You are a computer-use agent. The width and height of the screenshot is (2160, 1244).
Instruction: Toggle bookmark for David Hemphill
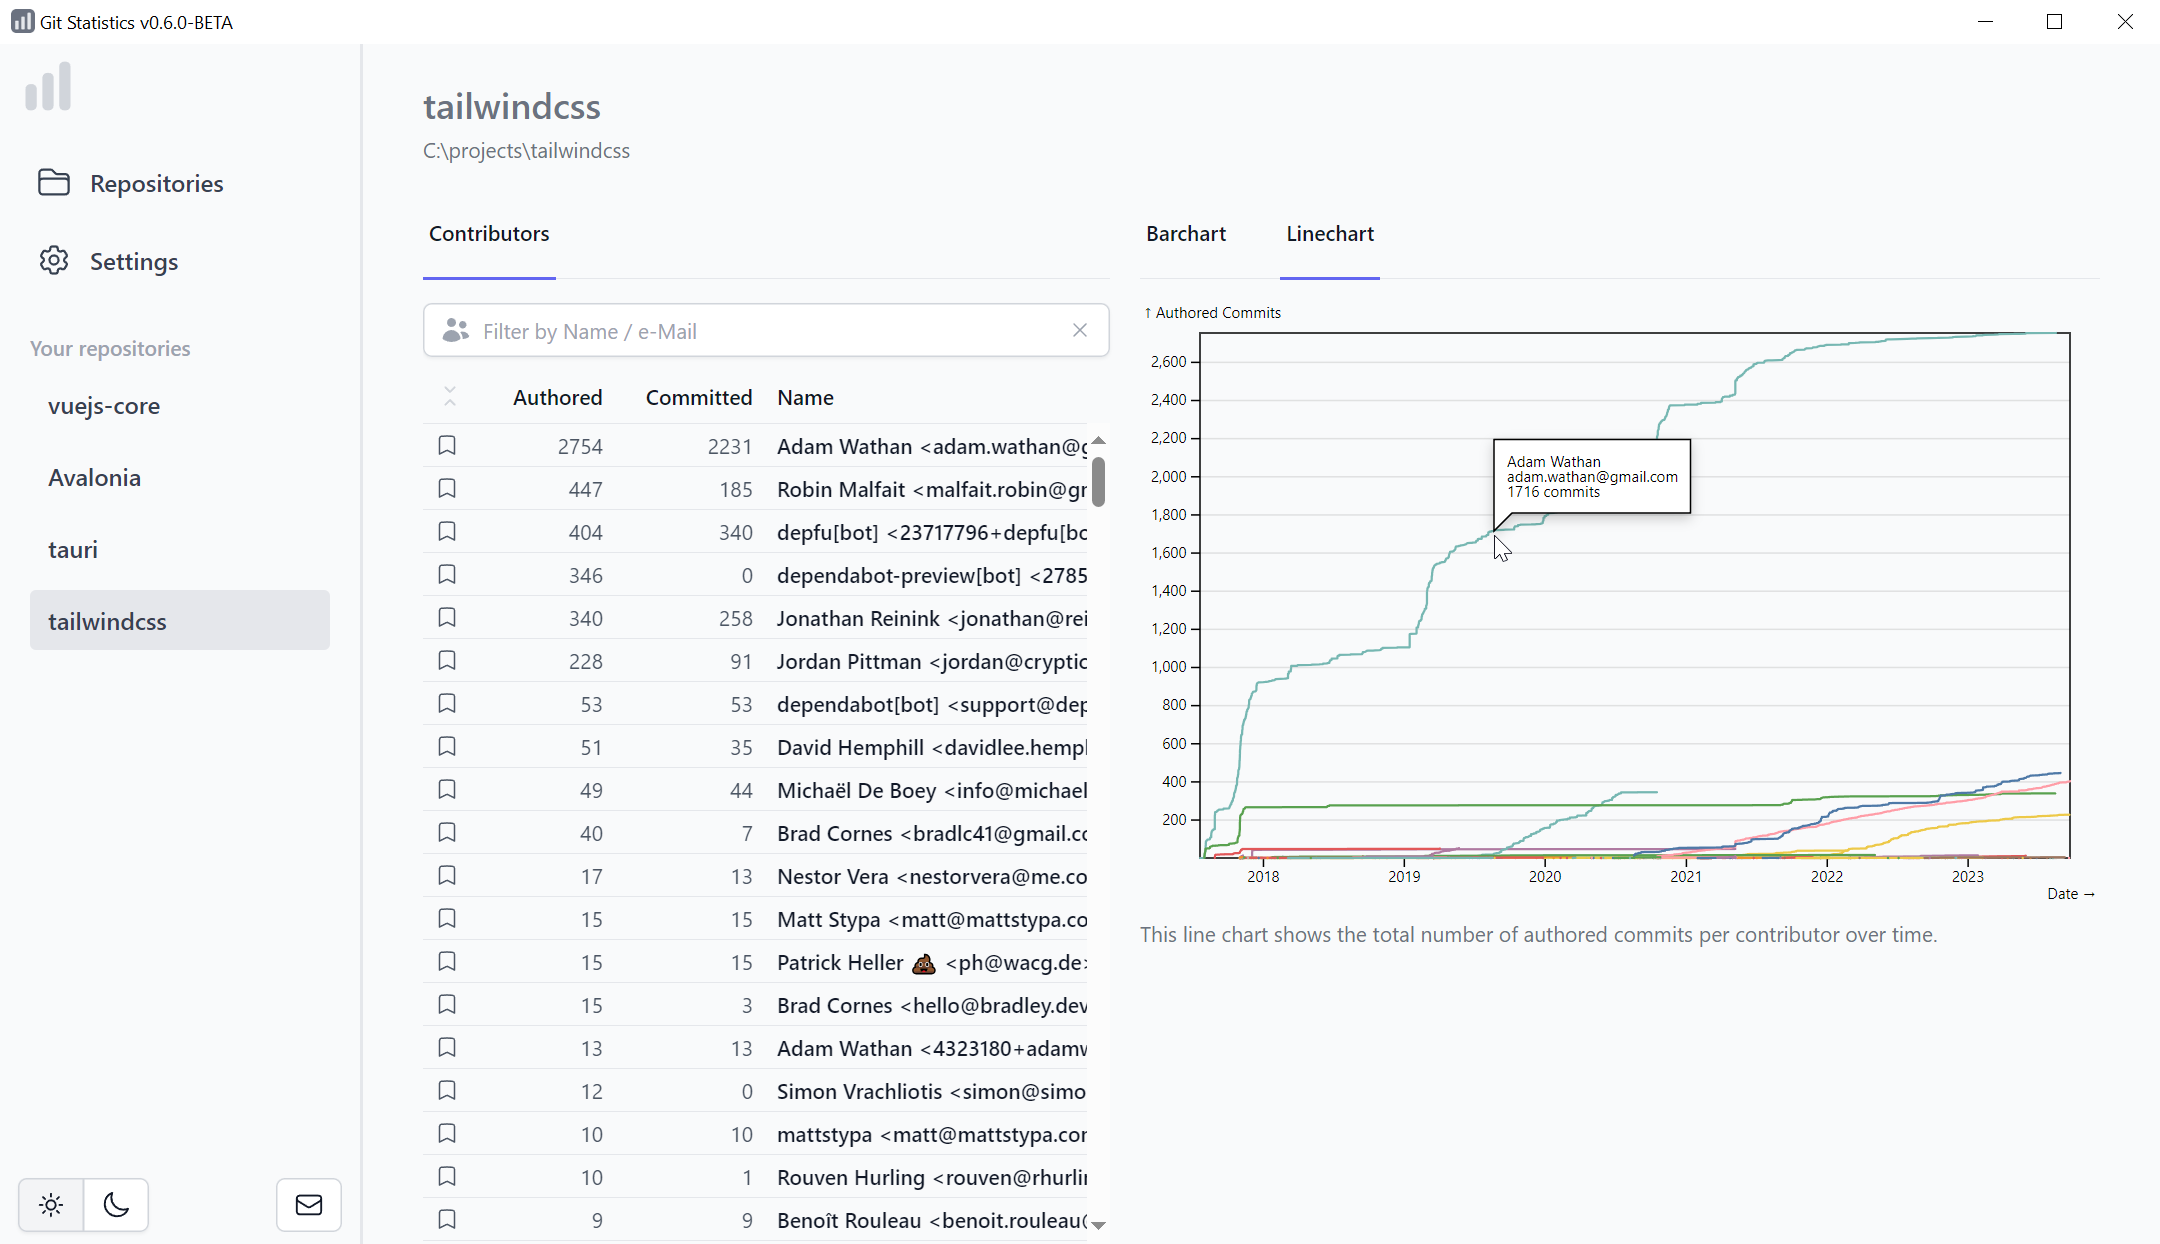point(447,747)
